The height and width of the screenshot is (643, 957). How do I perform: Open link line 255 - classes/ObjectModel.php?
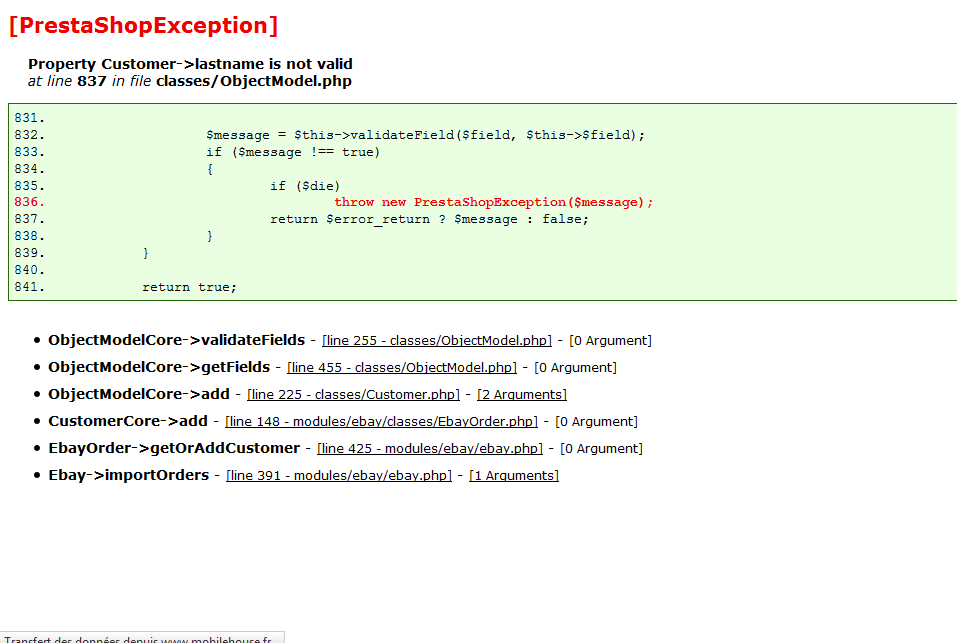tap(436, 340)
